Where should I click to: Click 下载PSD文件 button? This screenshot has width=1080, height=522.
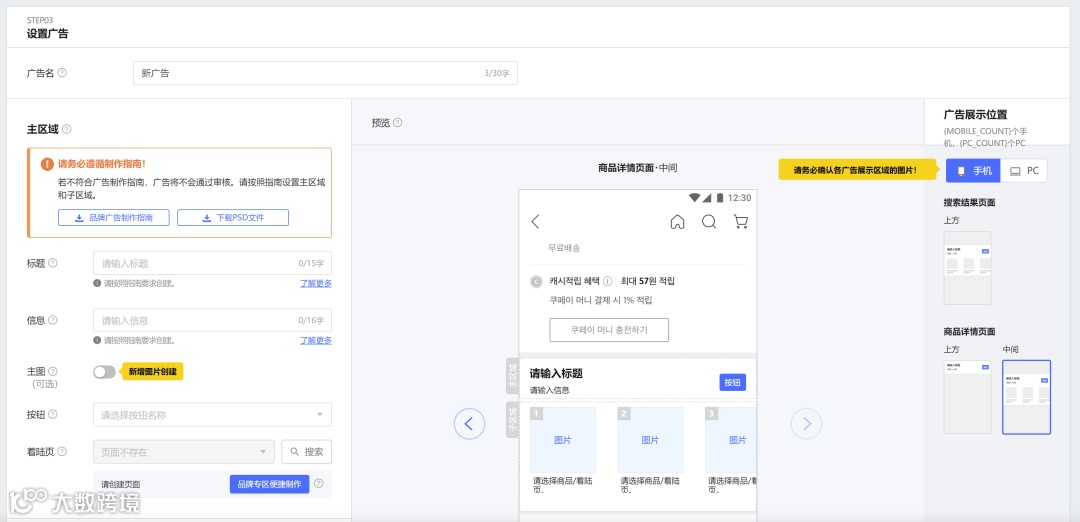pos(233,218)
